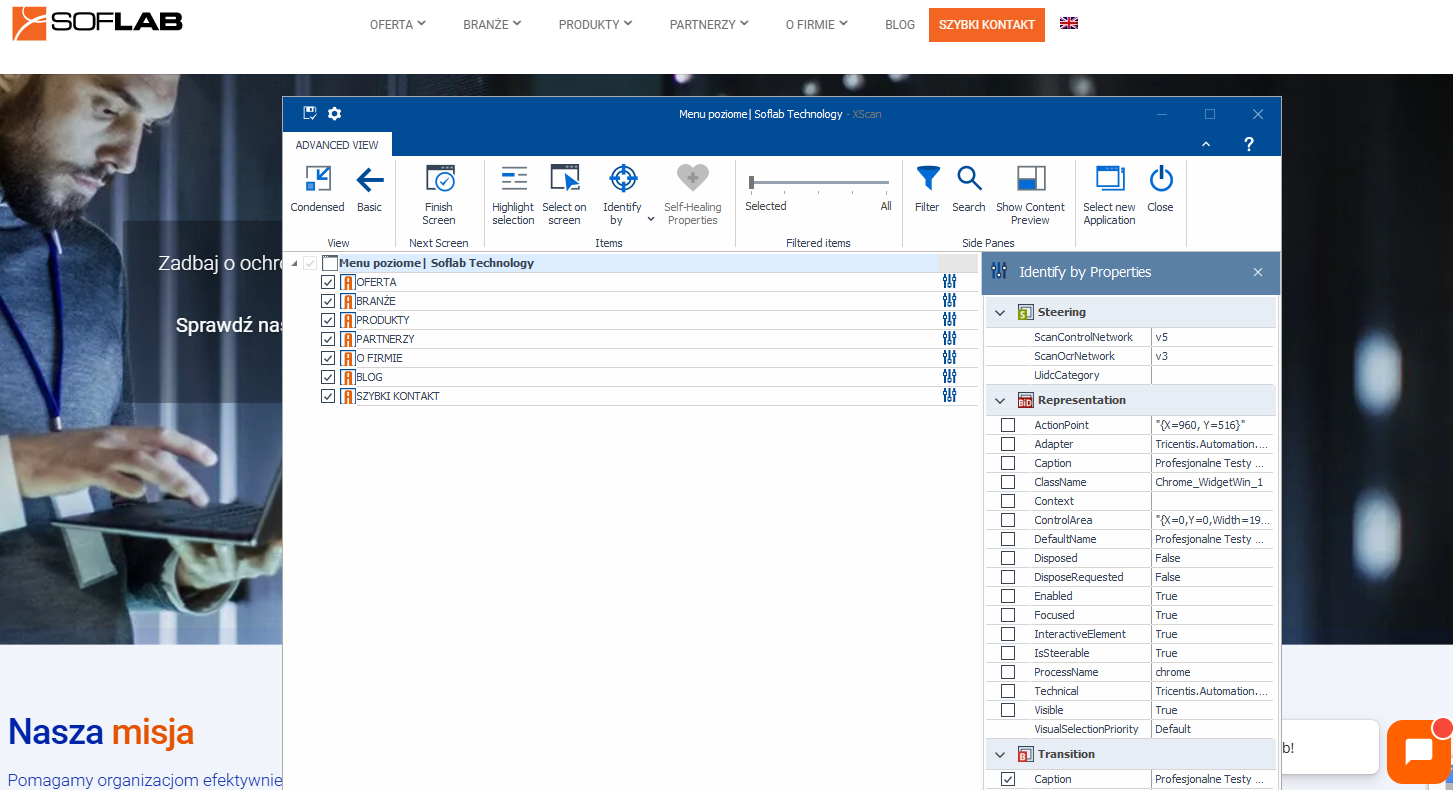Collapse the Representation property section
The image size is (1453, 790).
1000,400
